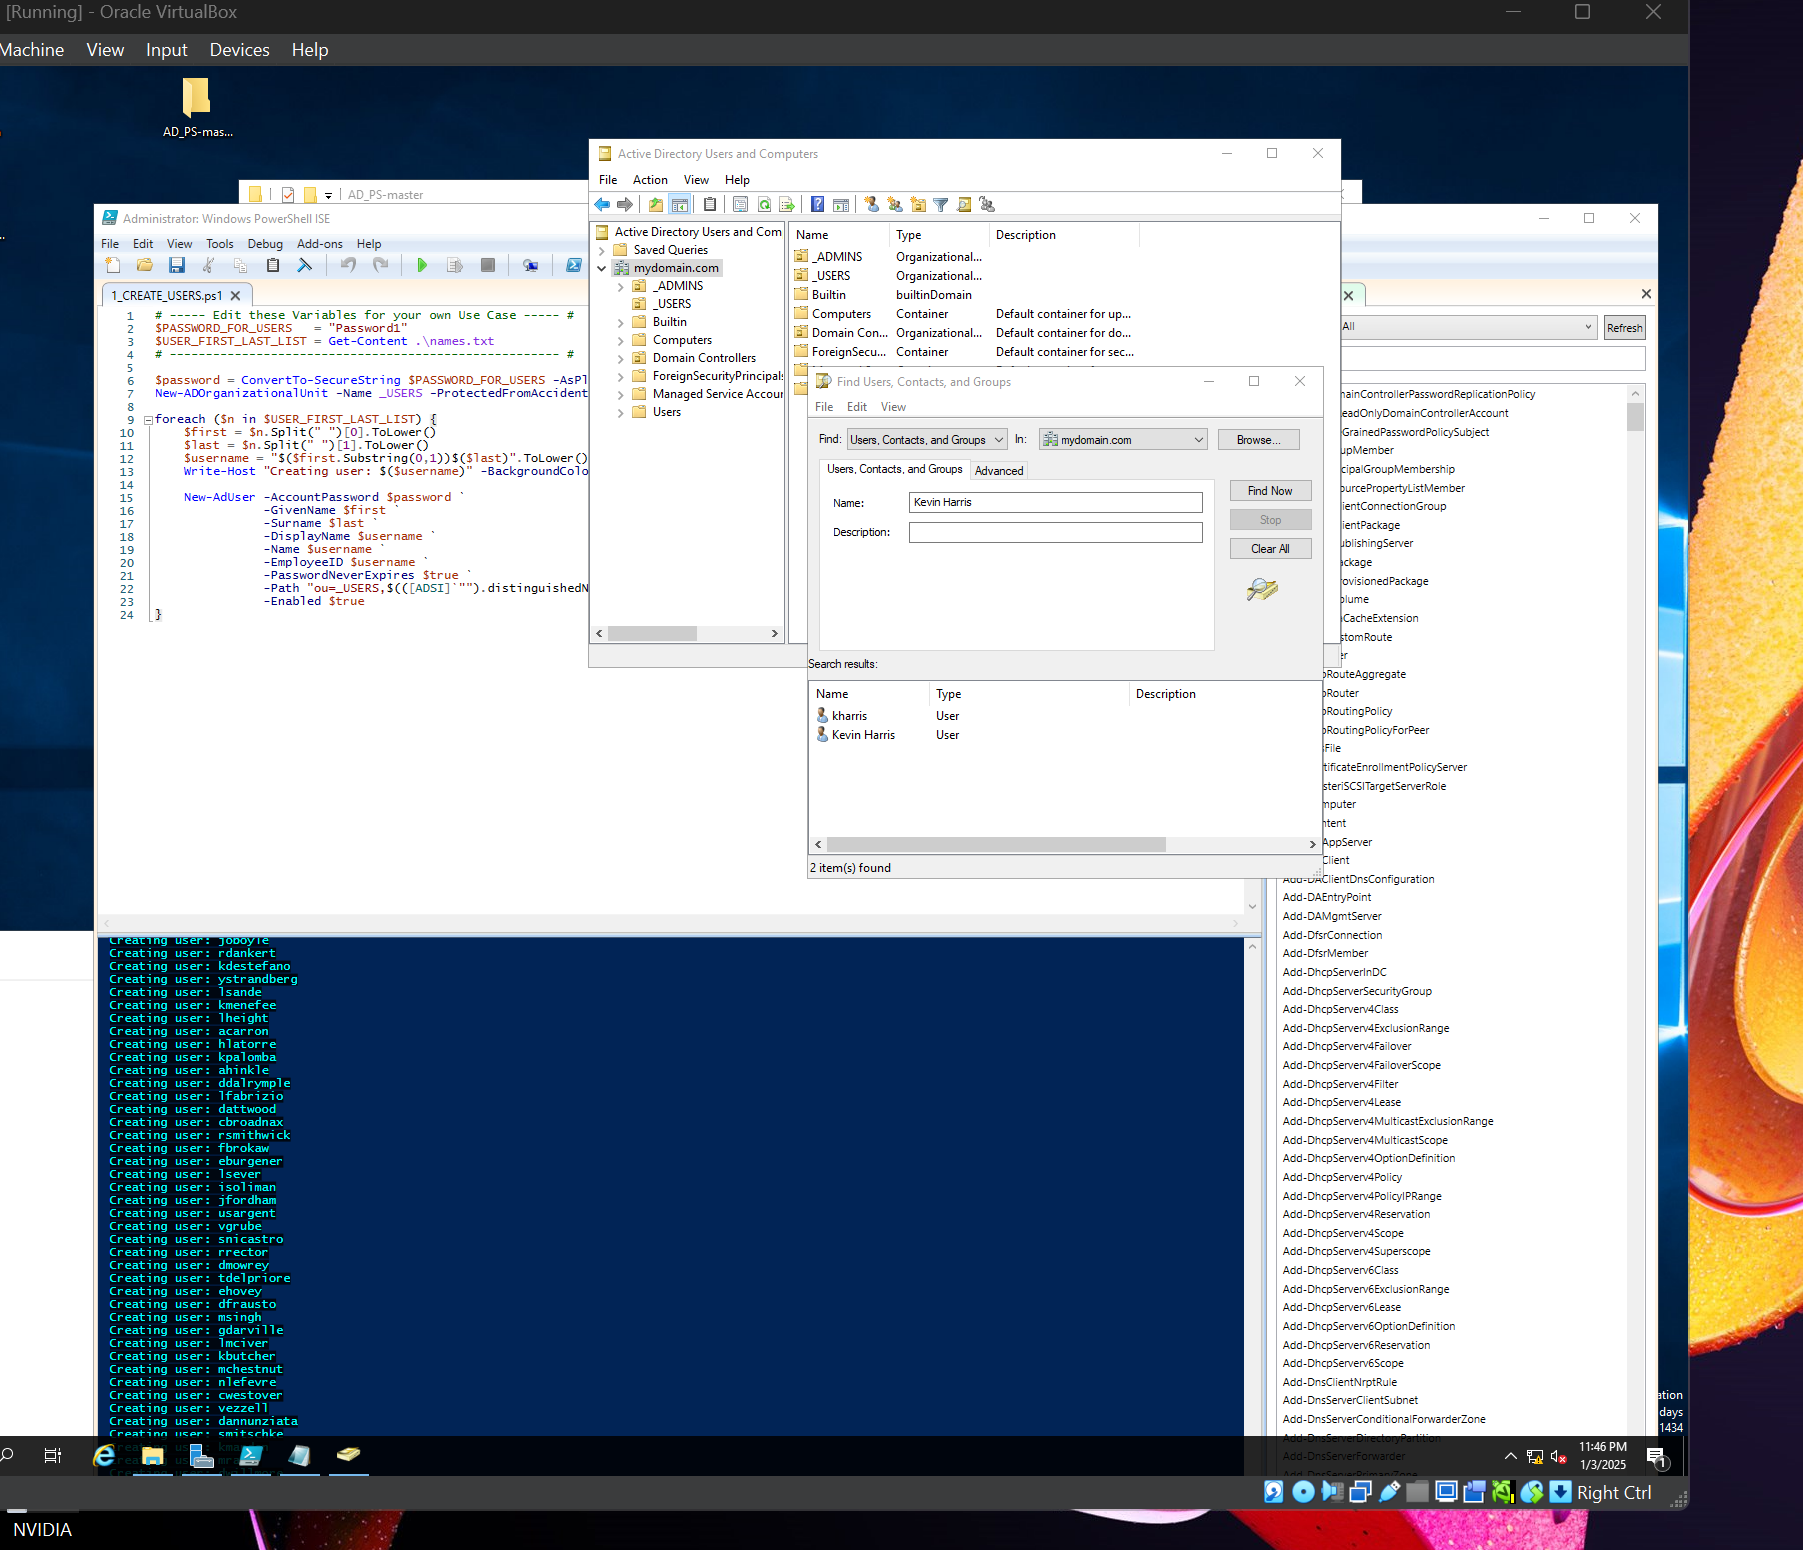1803x1550 pixels.
Task: Switch to the Advanced tab in Find dialog
Action: click(x=999, y=471)
